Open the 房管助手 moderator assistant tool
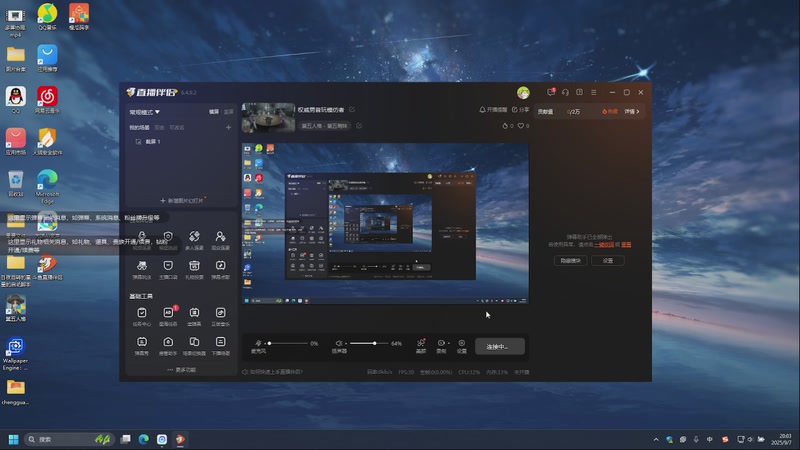Viewport: 800px width, 450px height. 168,345
